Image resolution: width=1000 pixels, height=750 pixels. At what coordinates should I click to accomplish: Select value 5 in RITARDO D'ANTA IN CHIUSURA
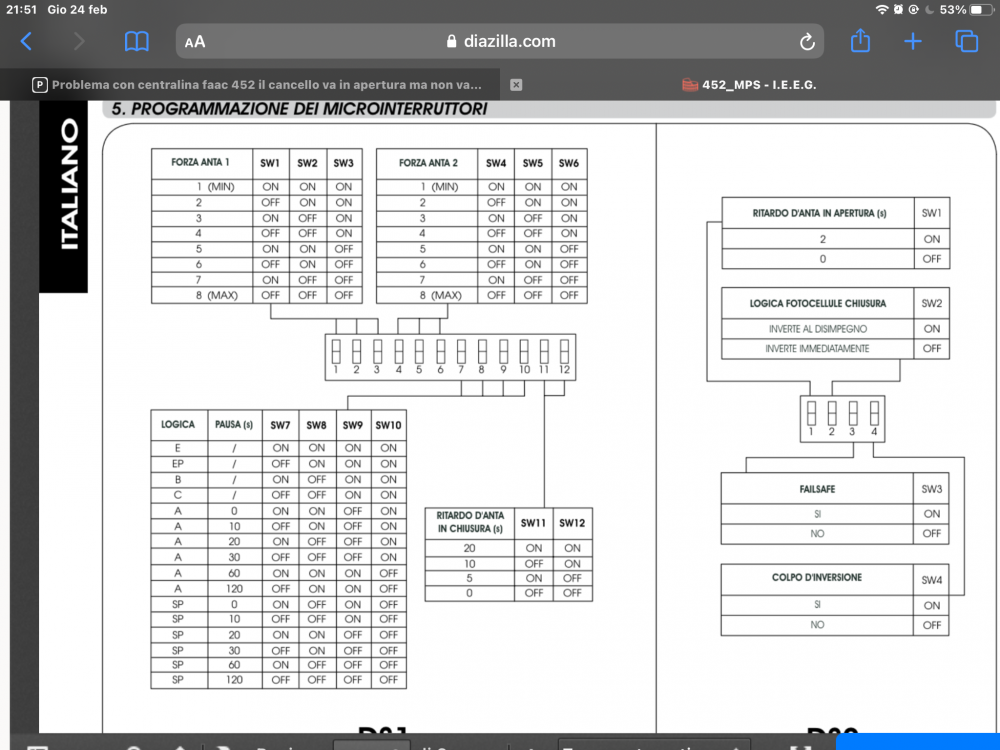[469, 578]
